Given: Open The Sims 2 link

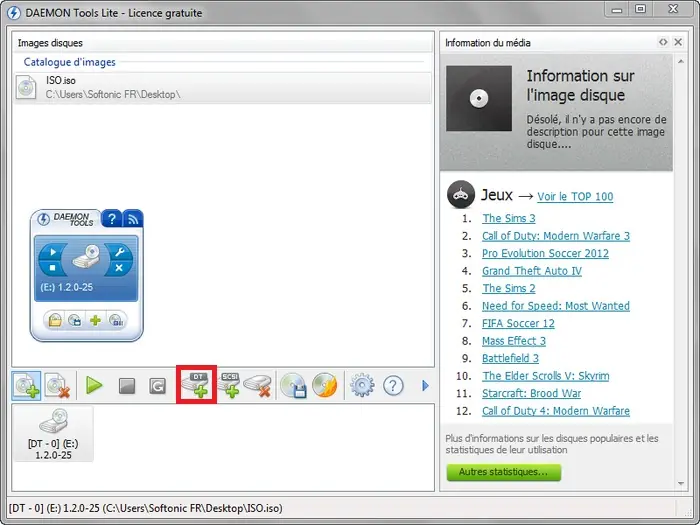Looking at the screenshot, I should (508, 288).
